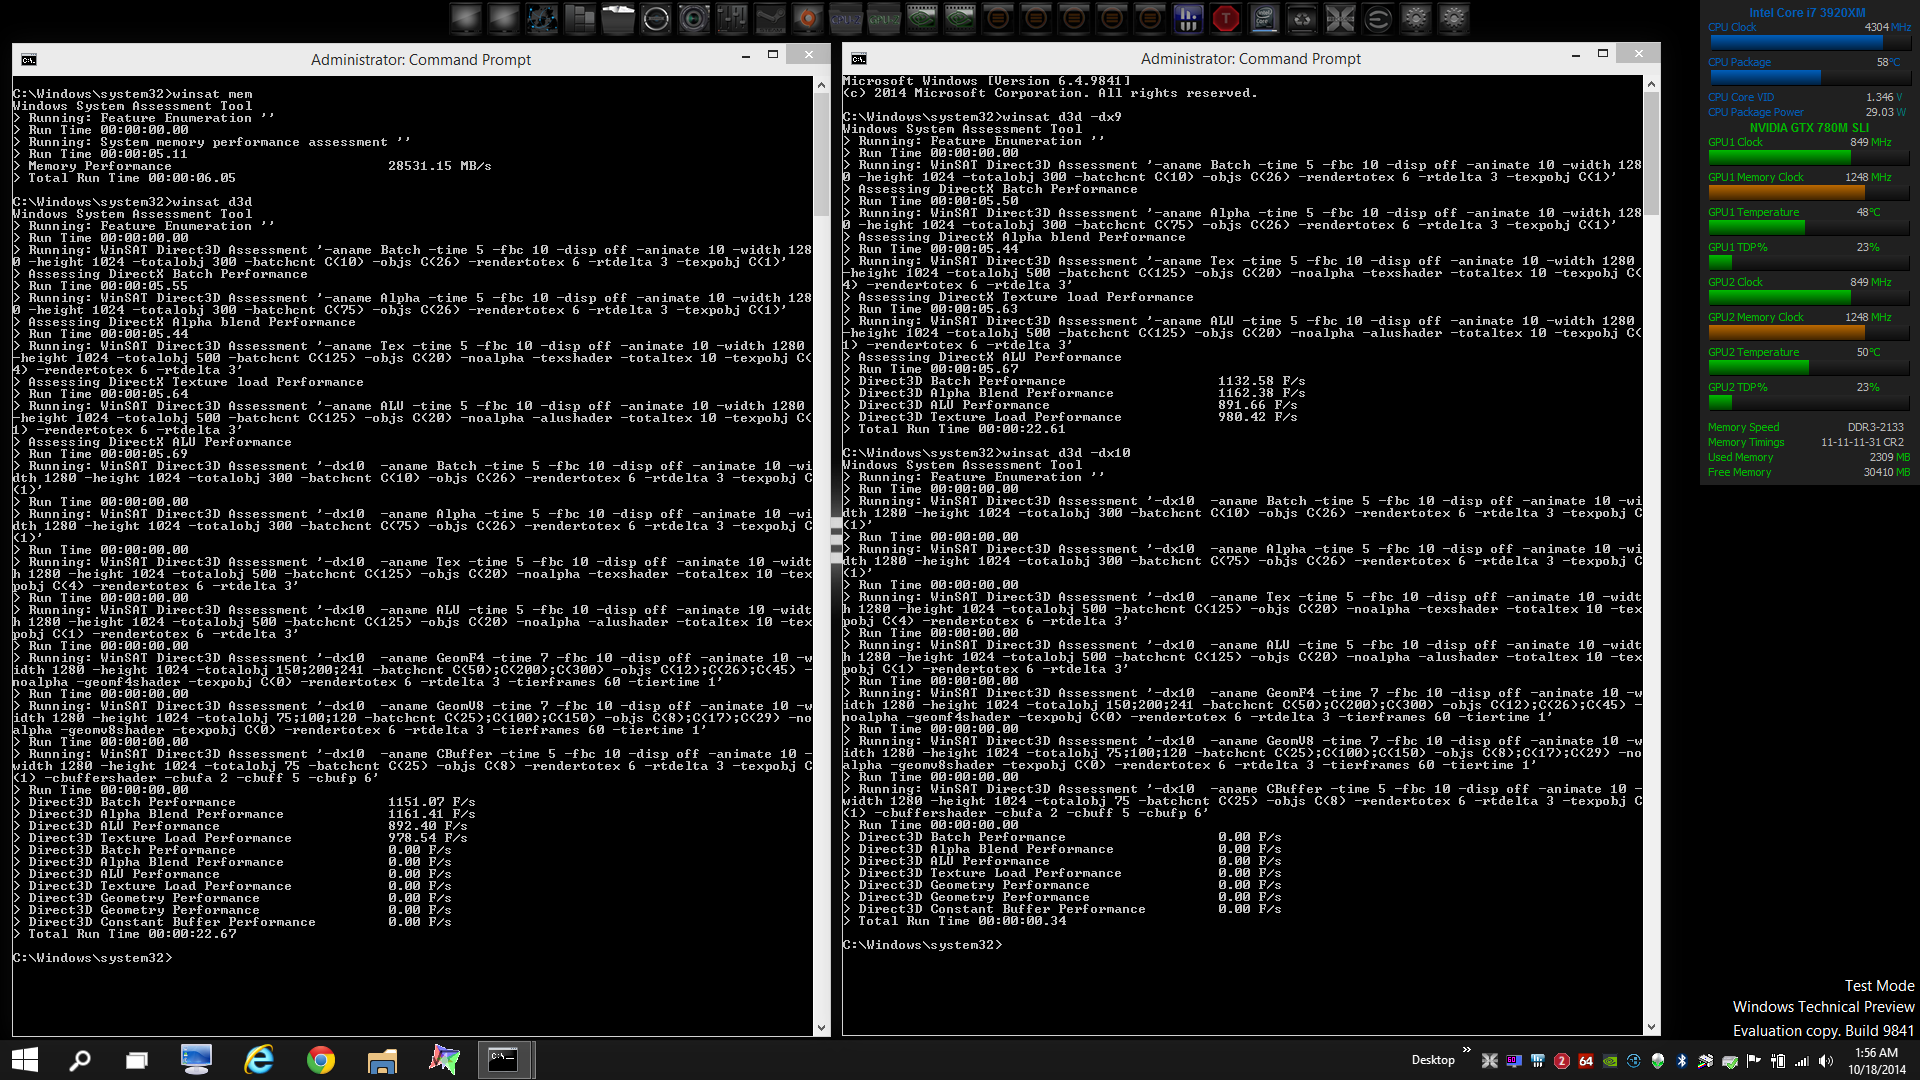Click the DDR3-2133 memory speed value
This screenshot has height=1080, width=1920.
pyautogui.click(x=1876, y=427)
